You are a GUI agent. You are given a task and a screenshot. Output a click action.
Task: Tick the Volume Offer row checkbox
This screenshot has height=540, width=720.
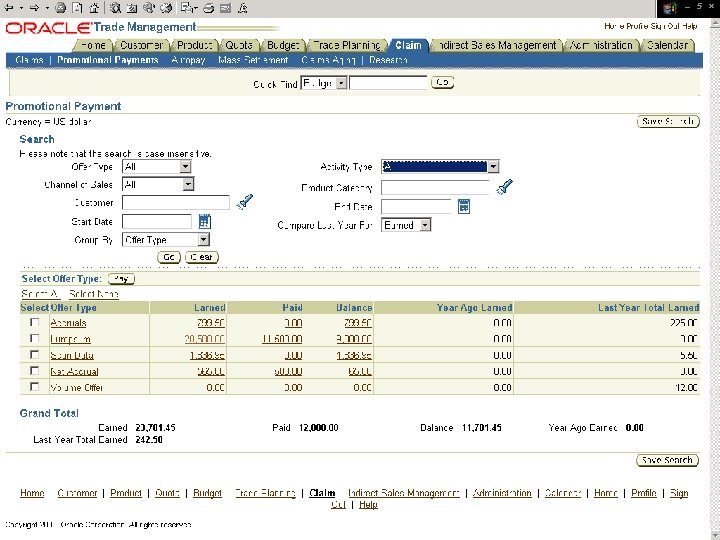coord(34,387)
